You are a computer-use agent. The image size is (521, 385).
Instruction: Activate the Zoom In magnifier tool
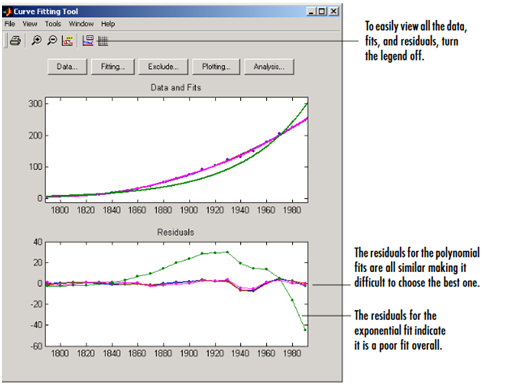coord(36,41)
